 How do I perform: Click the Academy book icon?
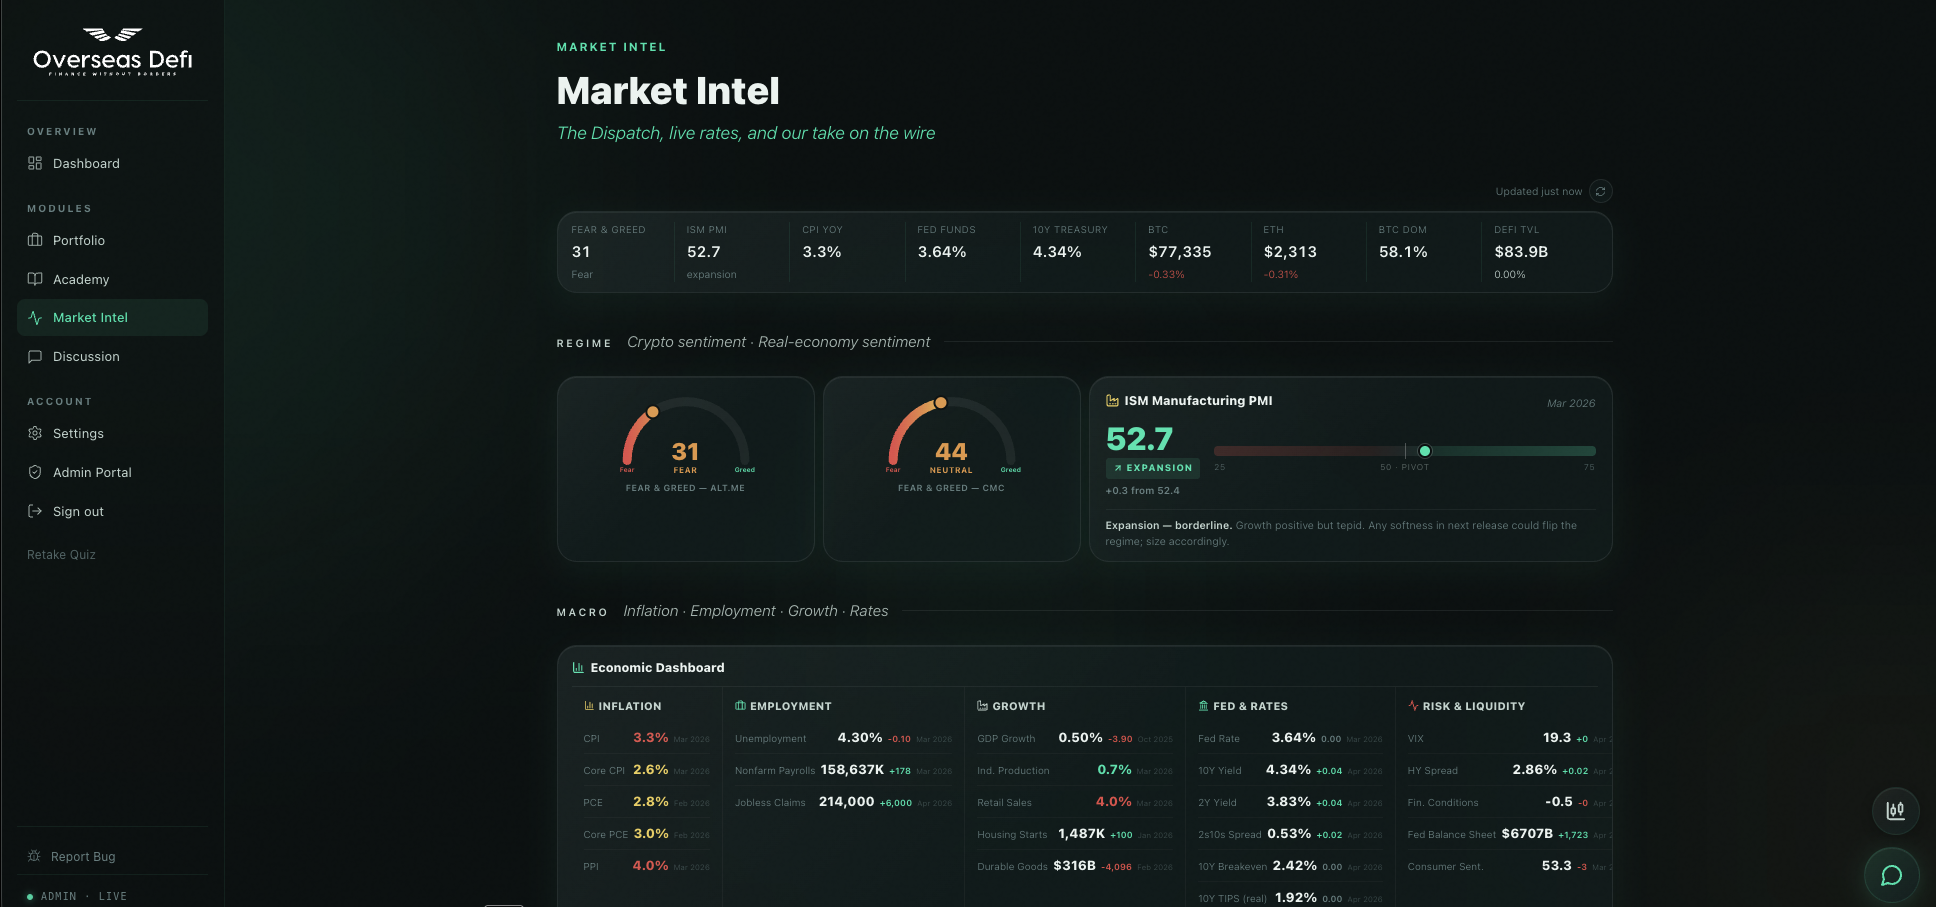click(x=35, y=279)
